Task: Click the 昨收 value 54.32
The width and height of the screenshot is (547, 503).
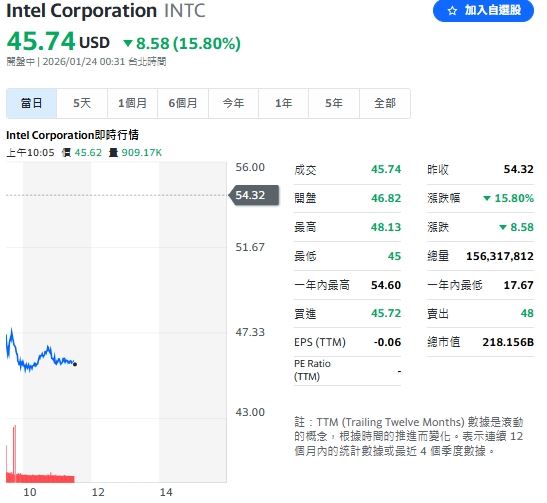Action: tap(518, 169)
